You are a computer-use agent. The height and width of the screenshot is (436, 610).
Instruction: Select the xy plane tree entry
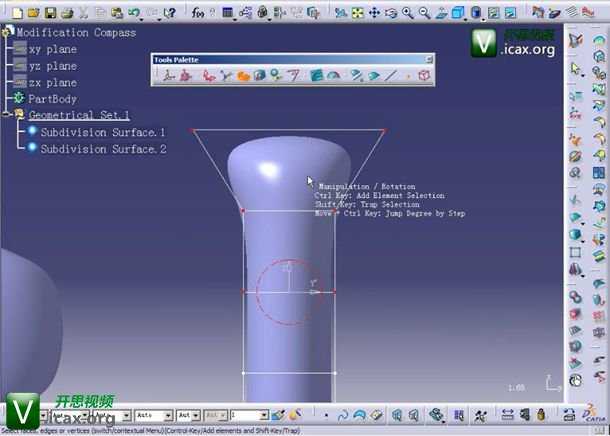52,48
